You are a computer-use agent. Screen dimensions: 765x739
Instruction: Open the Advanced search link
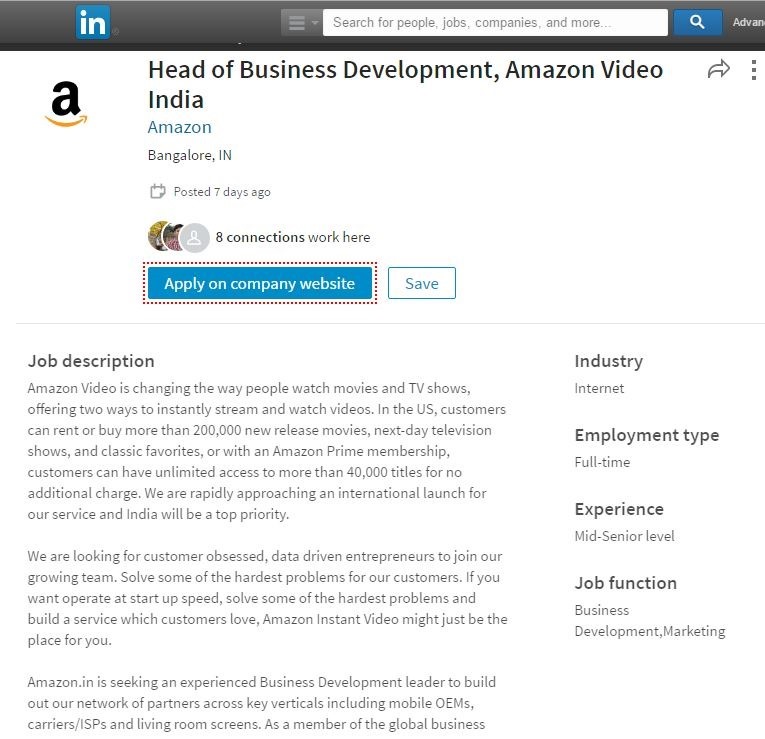tap(747, 22)
